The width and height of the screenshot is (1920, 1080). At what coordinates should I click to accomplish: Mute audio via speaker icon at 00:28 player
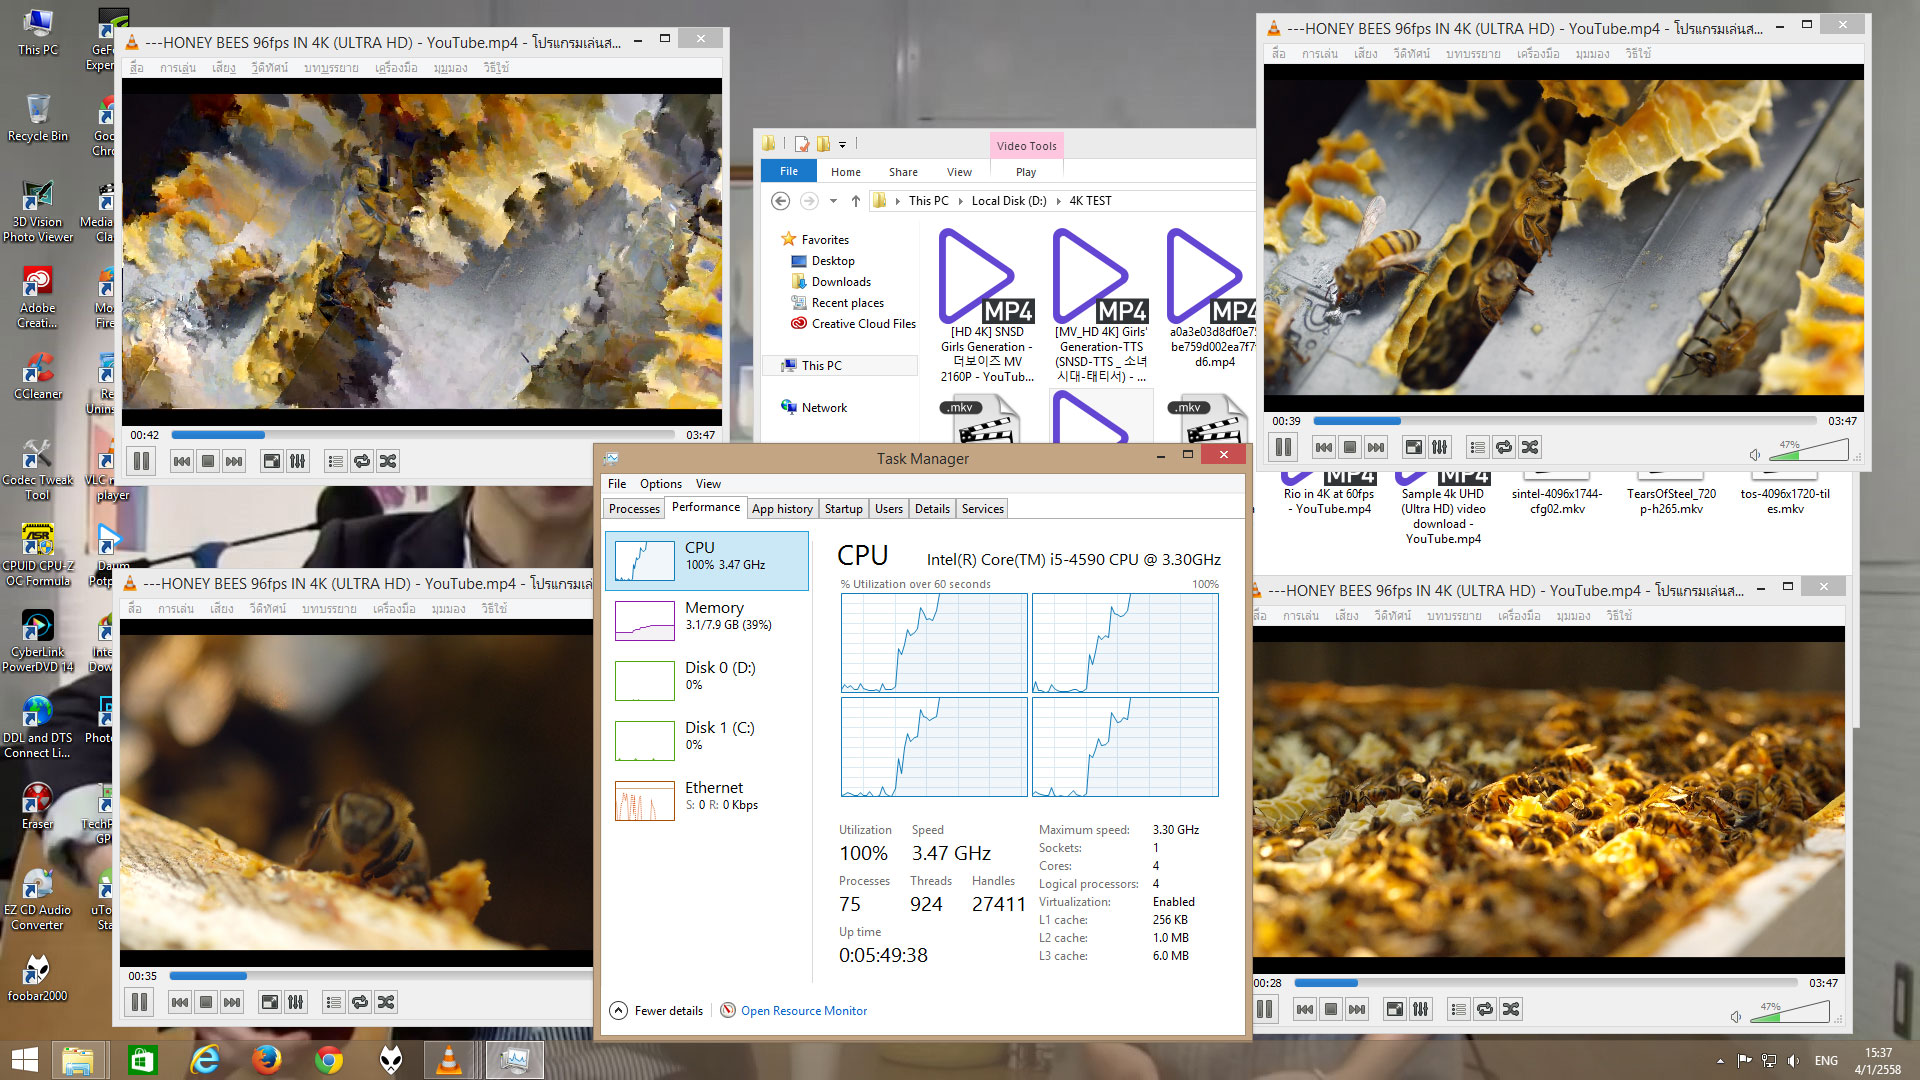1736,1017
